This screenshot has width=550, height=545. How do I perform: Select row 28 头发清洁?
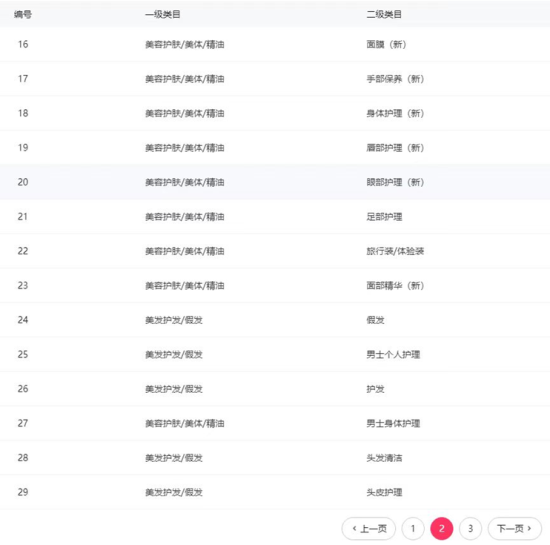[275, 457]
